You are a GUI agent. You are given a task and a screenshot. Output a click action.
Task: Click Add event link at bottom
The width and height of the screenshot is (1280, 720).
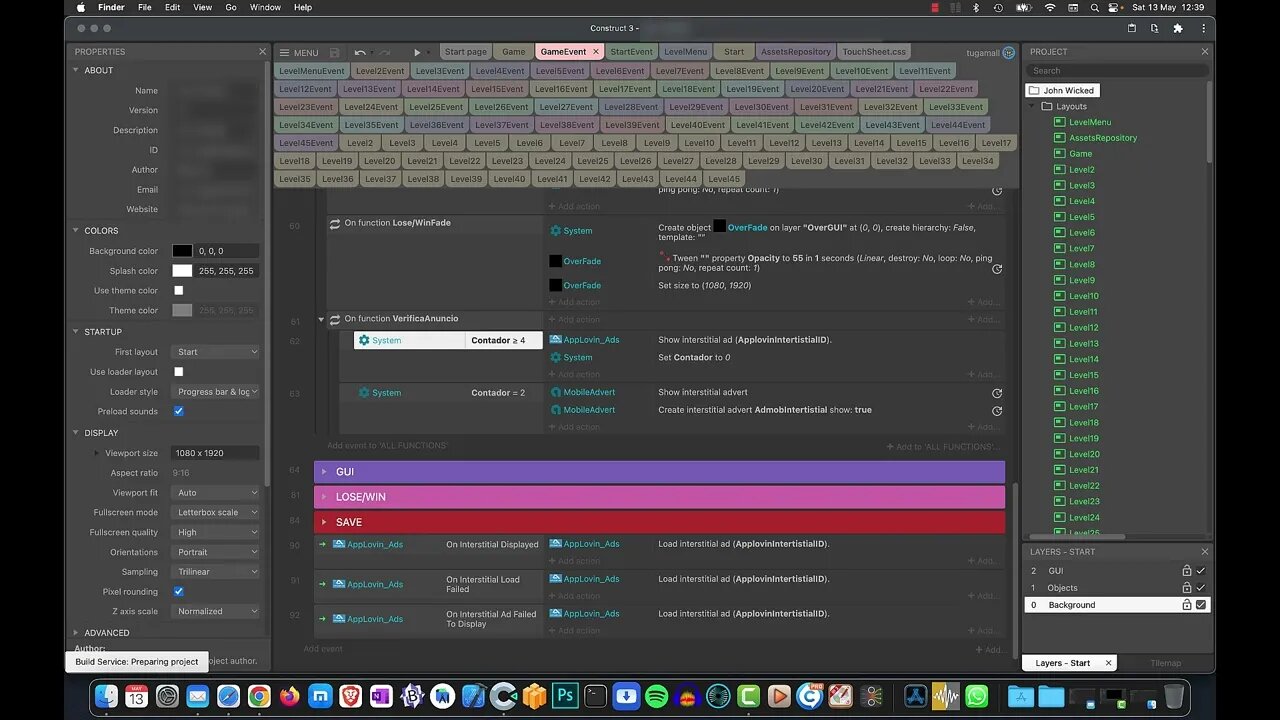[323, 649]
